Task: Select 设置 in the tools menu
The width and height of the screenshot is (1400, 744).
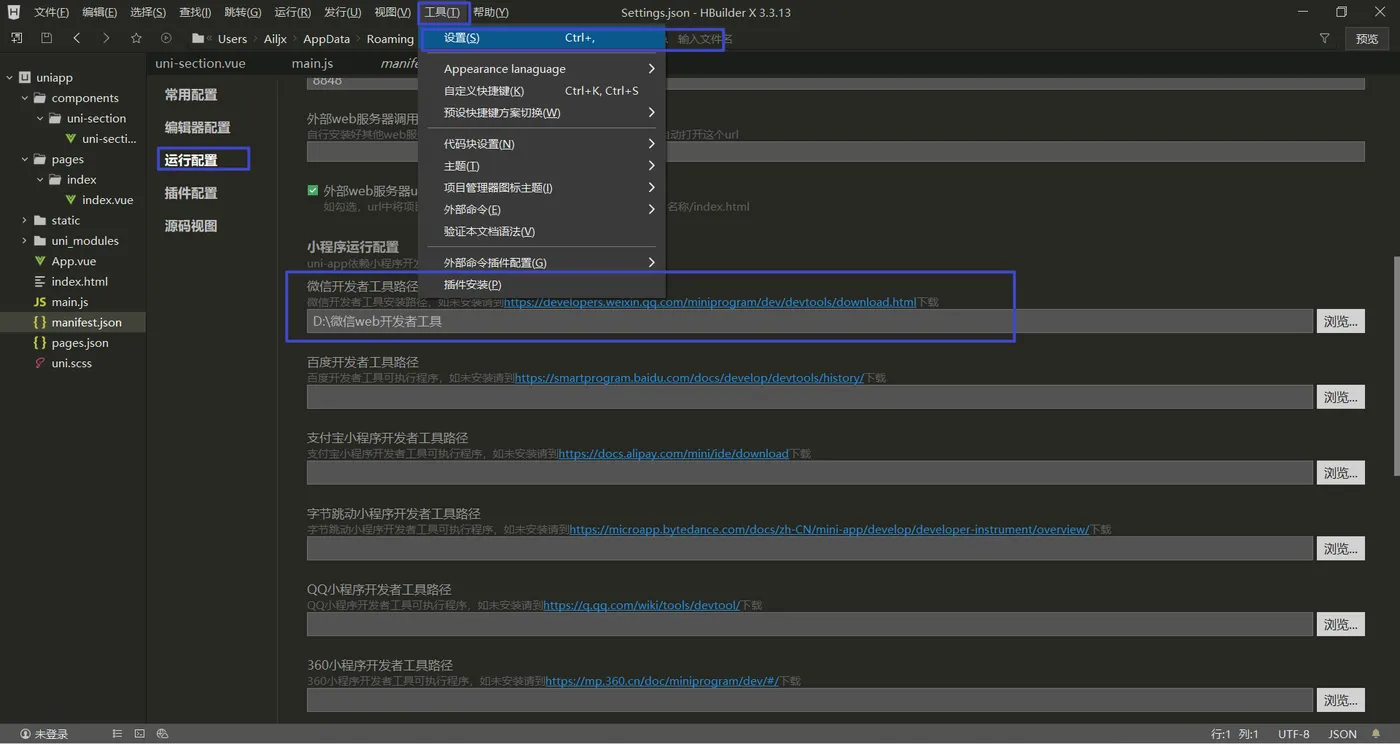Action: pyautogui.click(x=542, y=38)
